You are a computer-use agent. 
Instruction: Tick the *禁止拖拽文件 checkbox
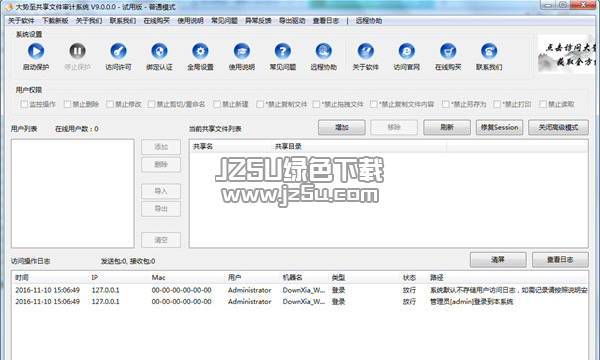coord(316,104)
